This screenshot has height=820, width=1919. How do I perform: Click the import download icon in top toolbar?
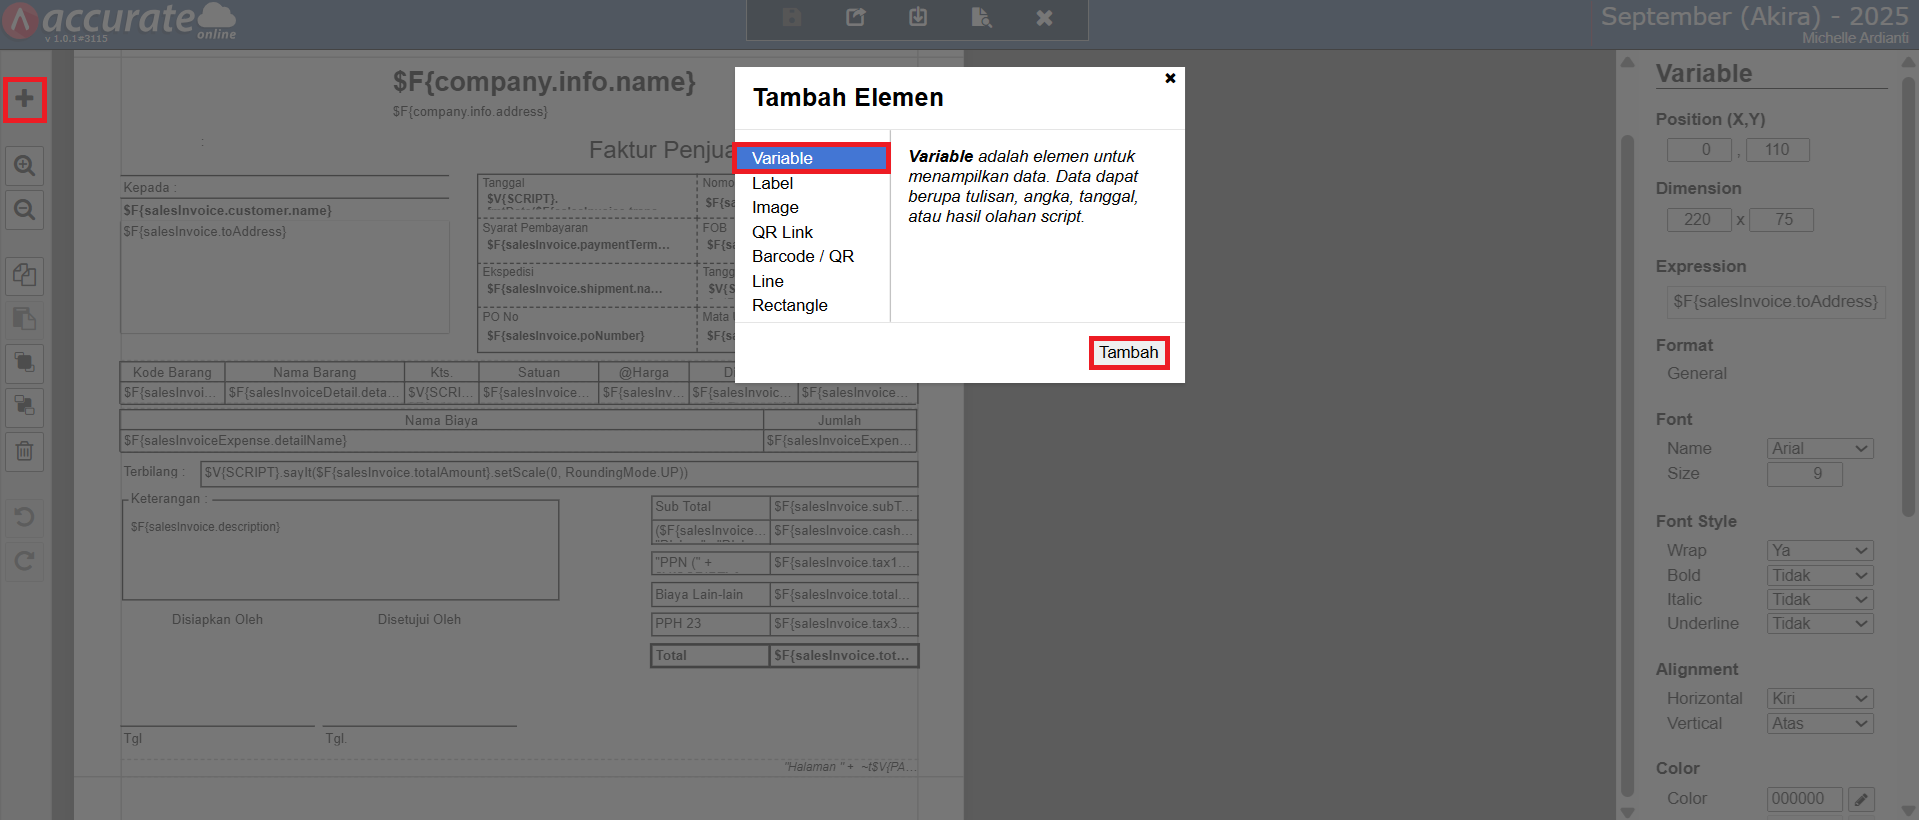918,18
